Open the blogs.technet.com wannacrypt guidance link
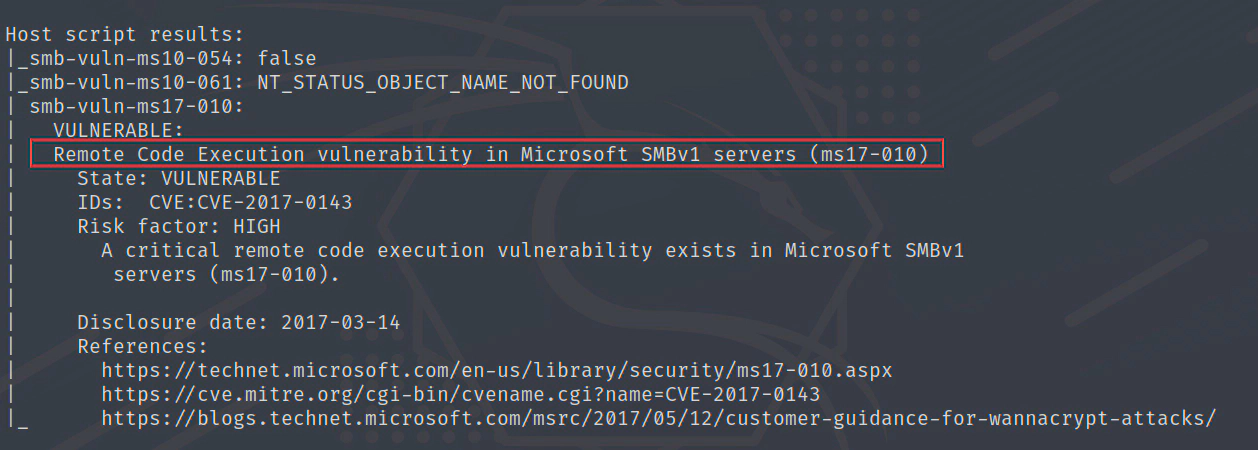This screenshot has height=450, width=1258. pyautogui.click(x=658, y=419)
